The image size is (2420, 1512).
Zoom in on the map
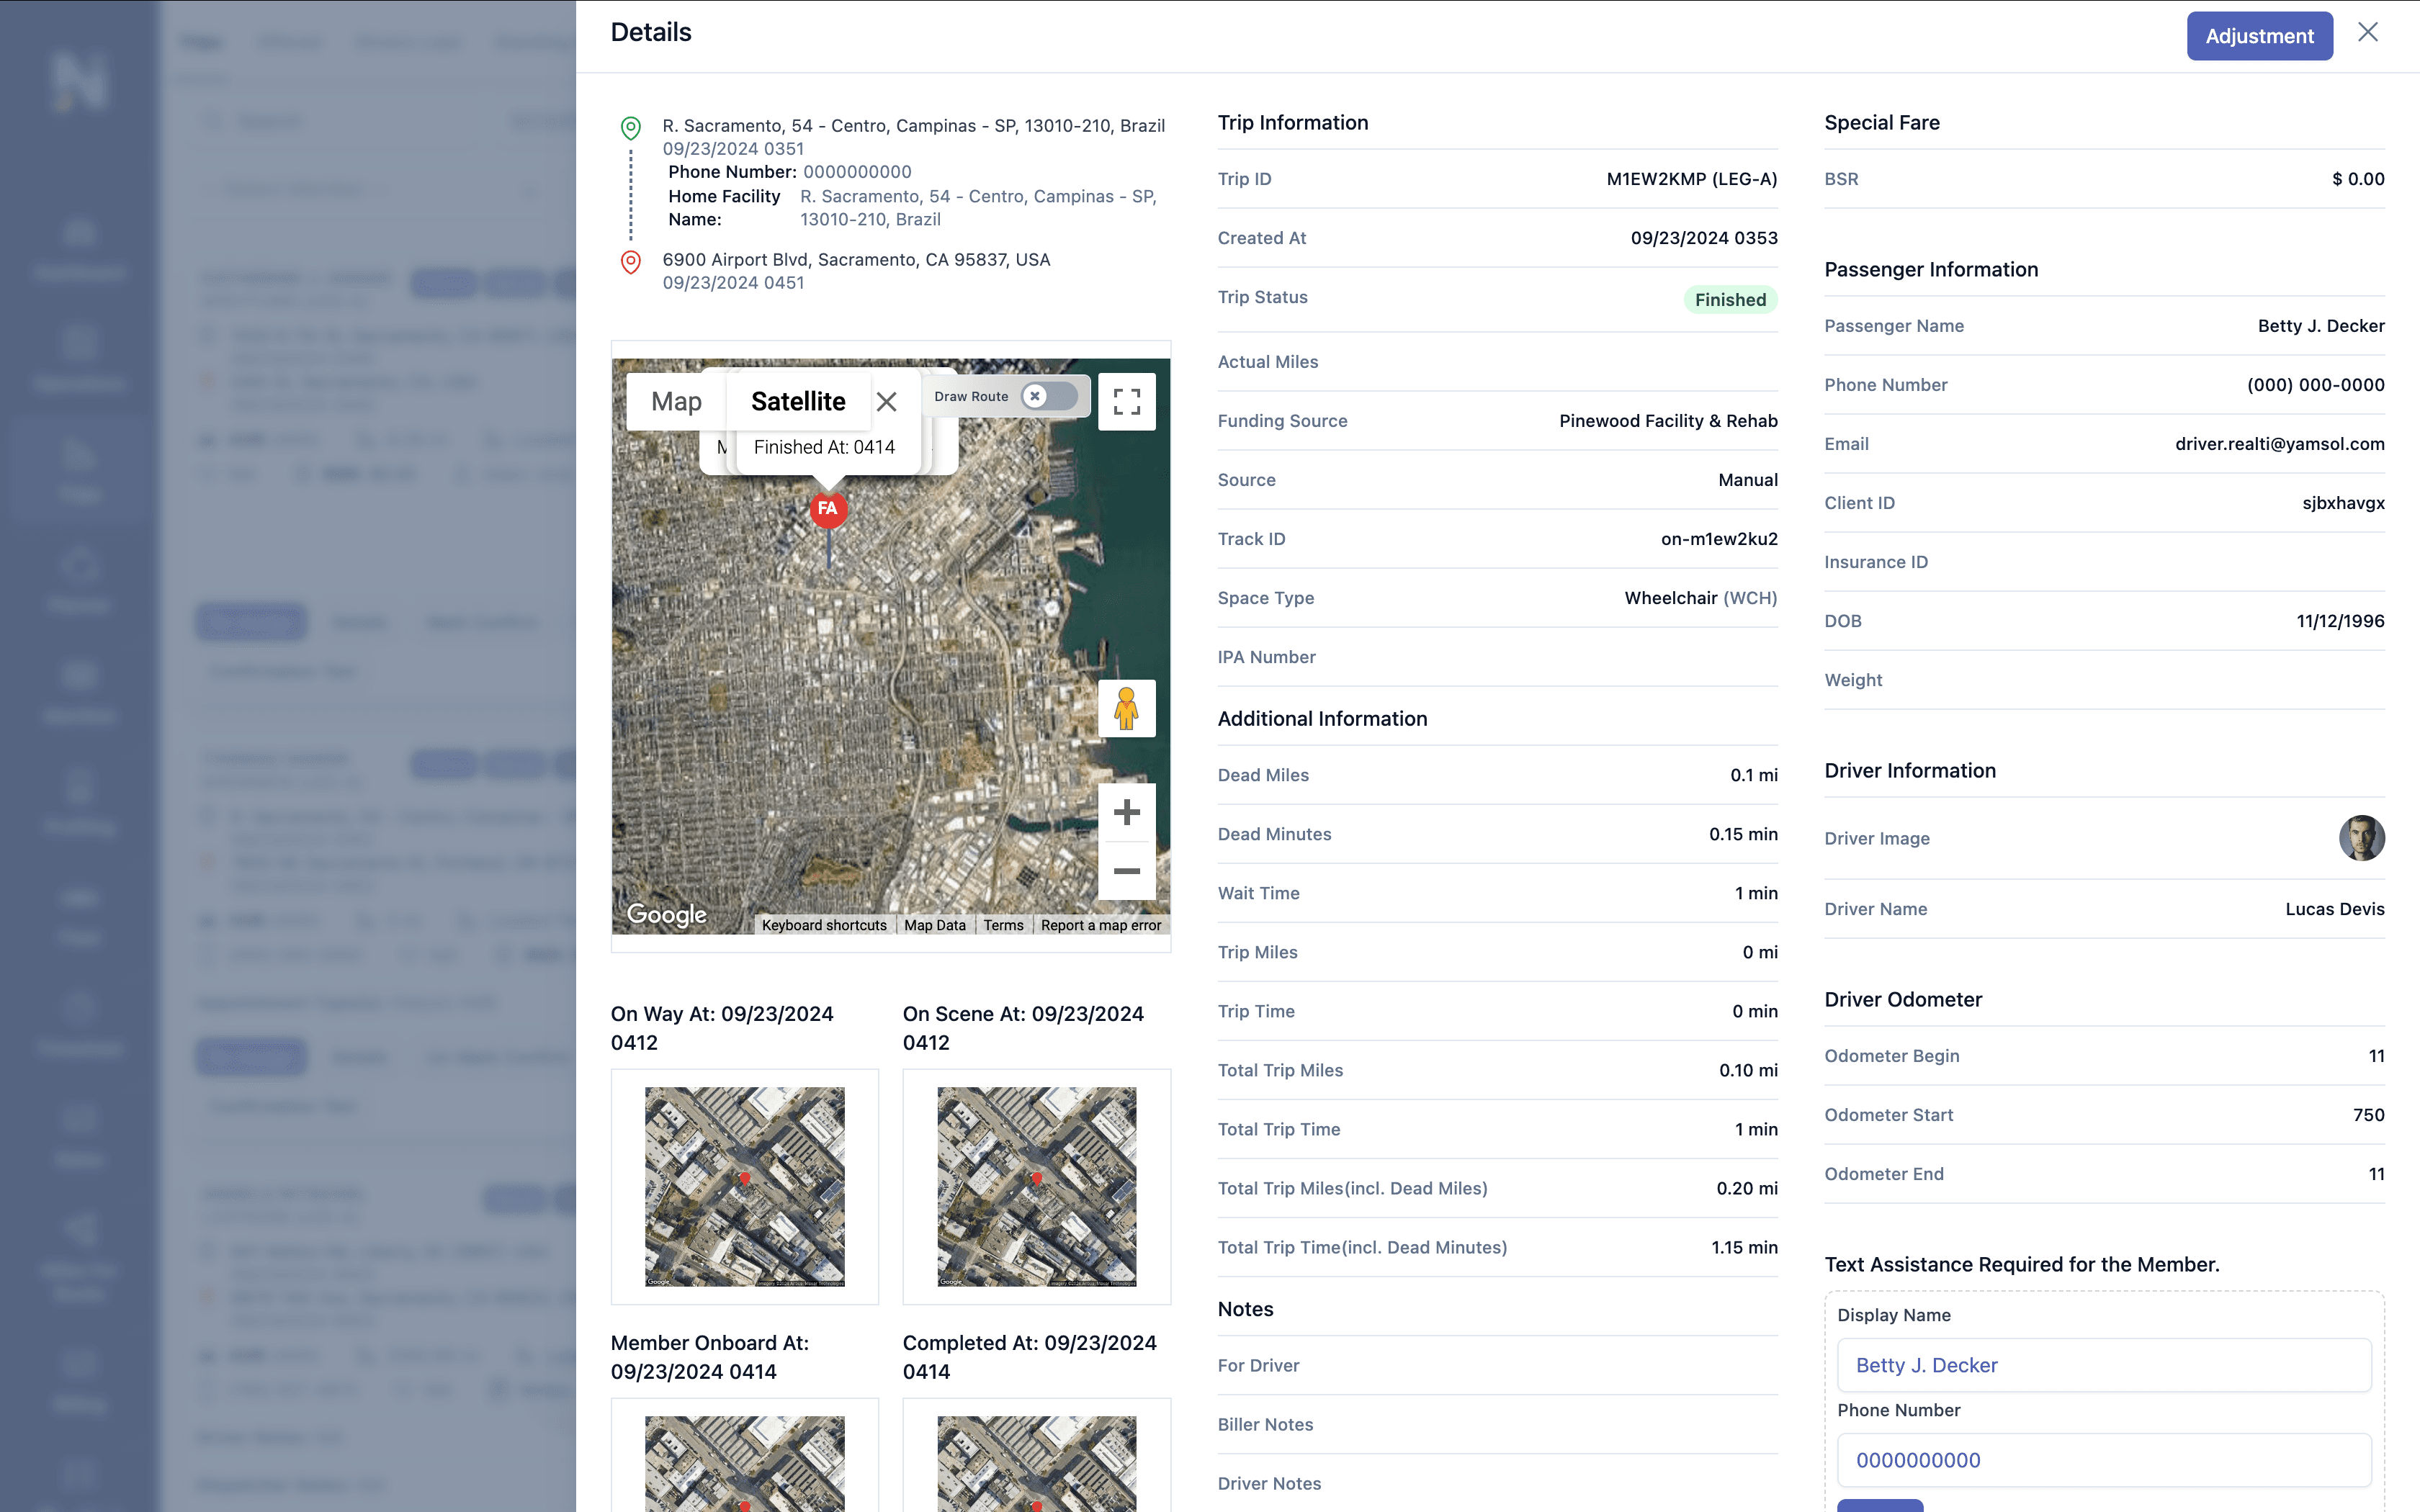point(1126,812)
